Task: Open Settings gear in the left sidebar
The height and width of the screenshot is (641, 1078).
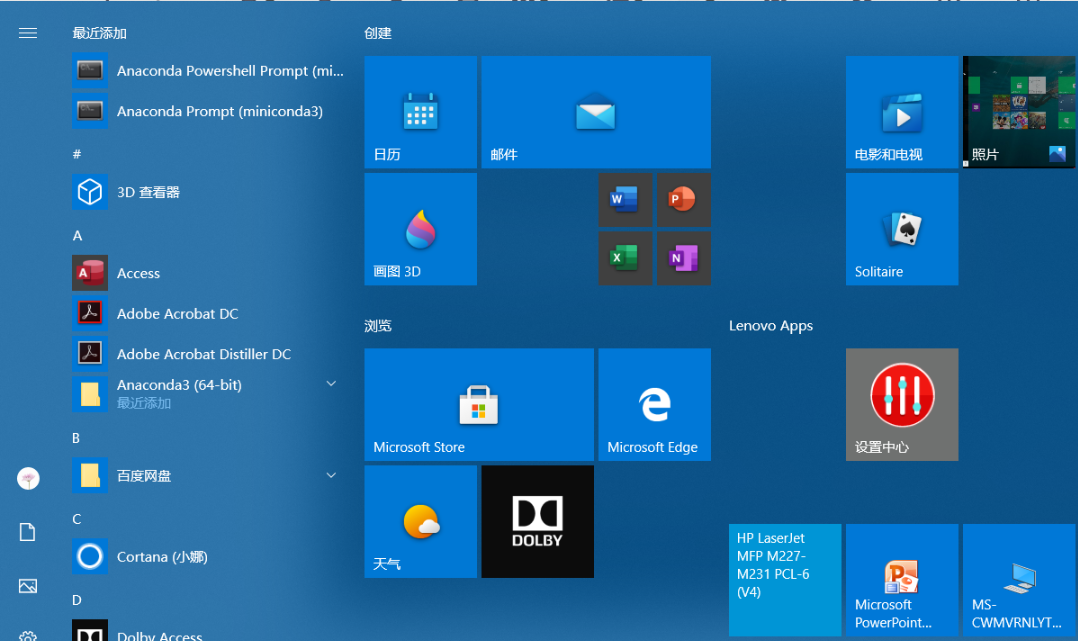Action: pos(28,636)
